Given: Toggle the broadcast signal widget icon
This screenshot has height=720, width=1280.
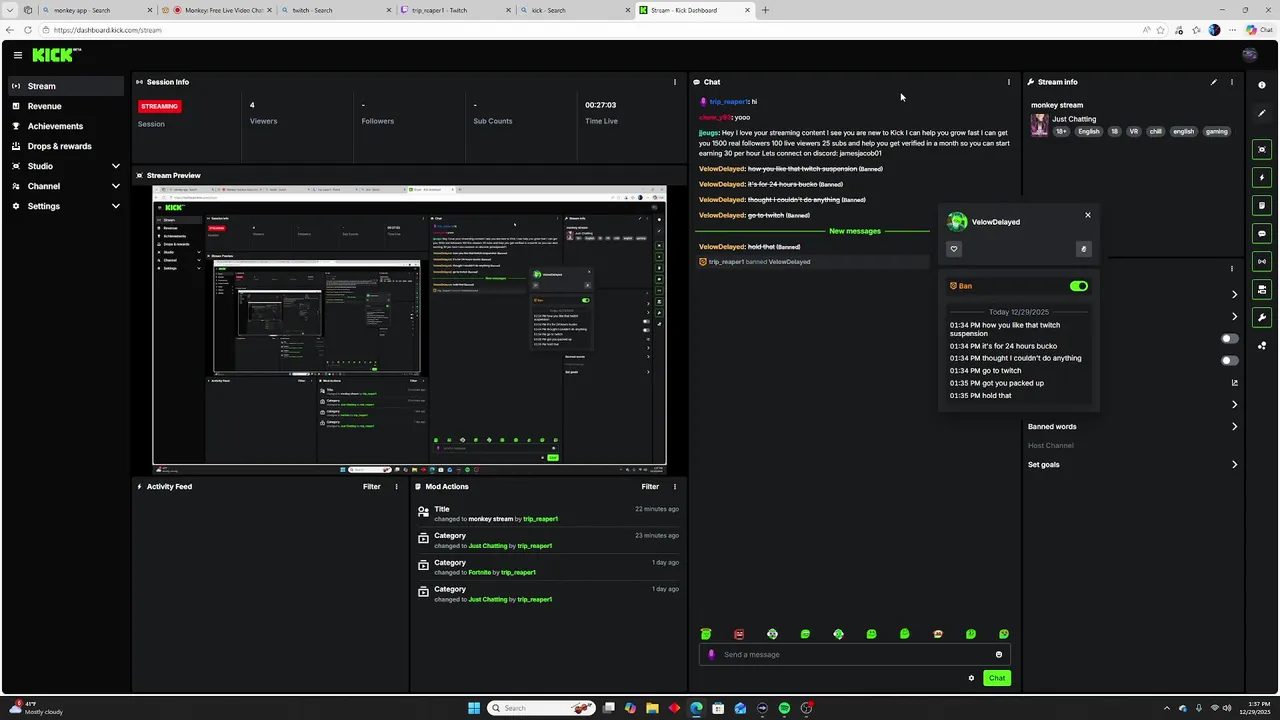Looking at the screenshot, I should tap(1261, 261).
